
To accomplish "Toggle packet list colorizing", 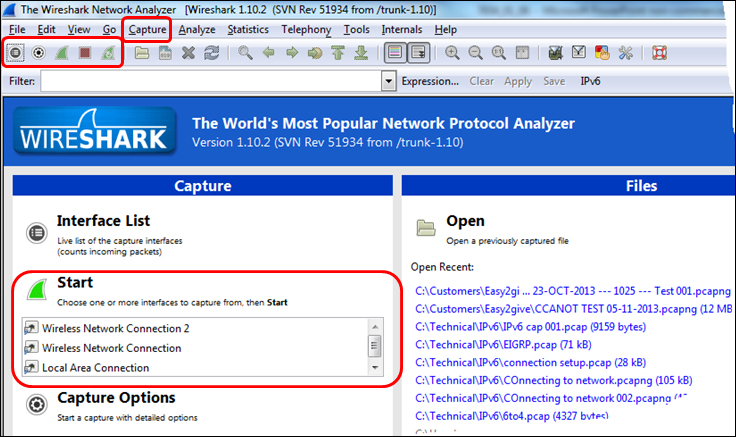I will coord(395,53).
